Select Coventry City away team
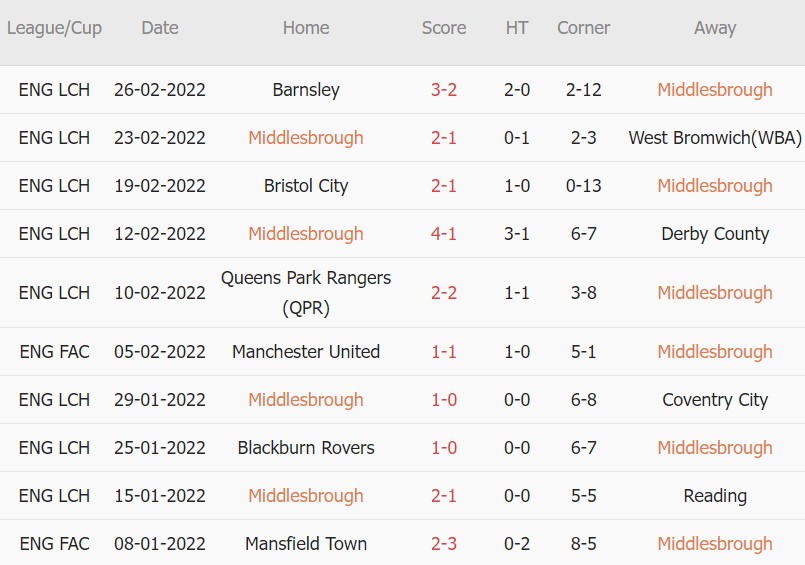Viewport: 805px width, 565px height. pos(715,400)
